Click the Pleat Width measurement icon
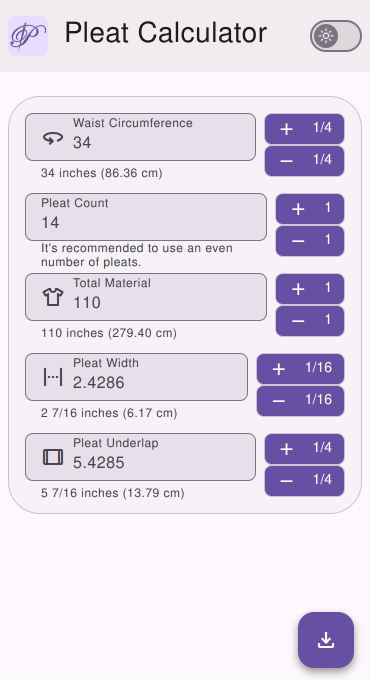Screen dimensions: 370x680 click(x=53, y=377)
